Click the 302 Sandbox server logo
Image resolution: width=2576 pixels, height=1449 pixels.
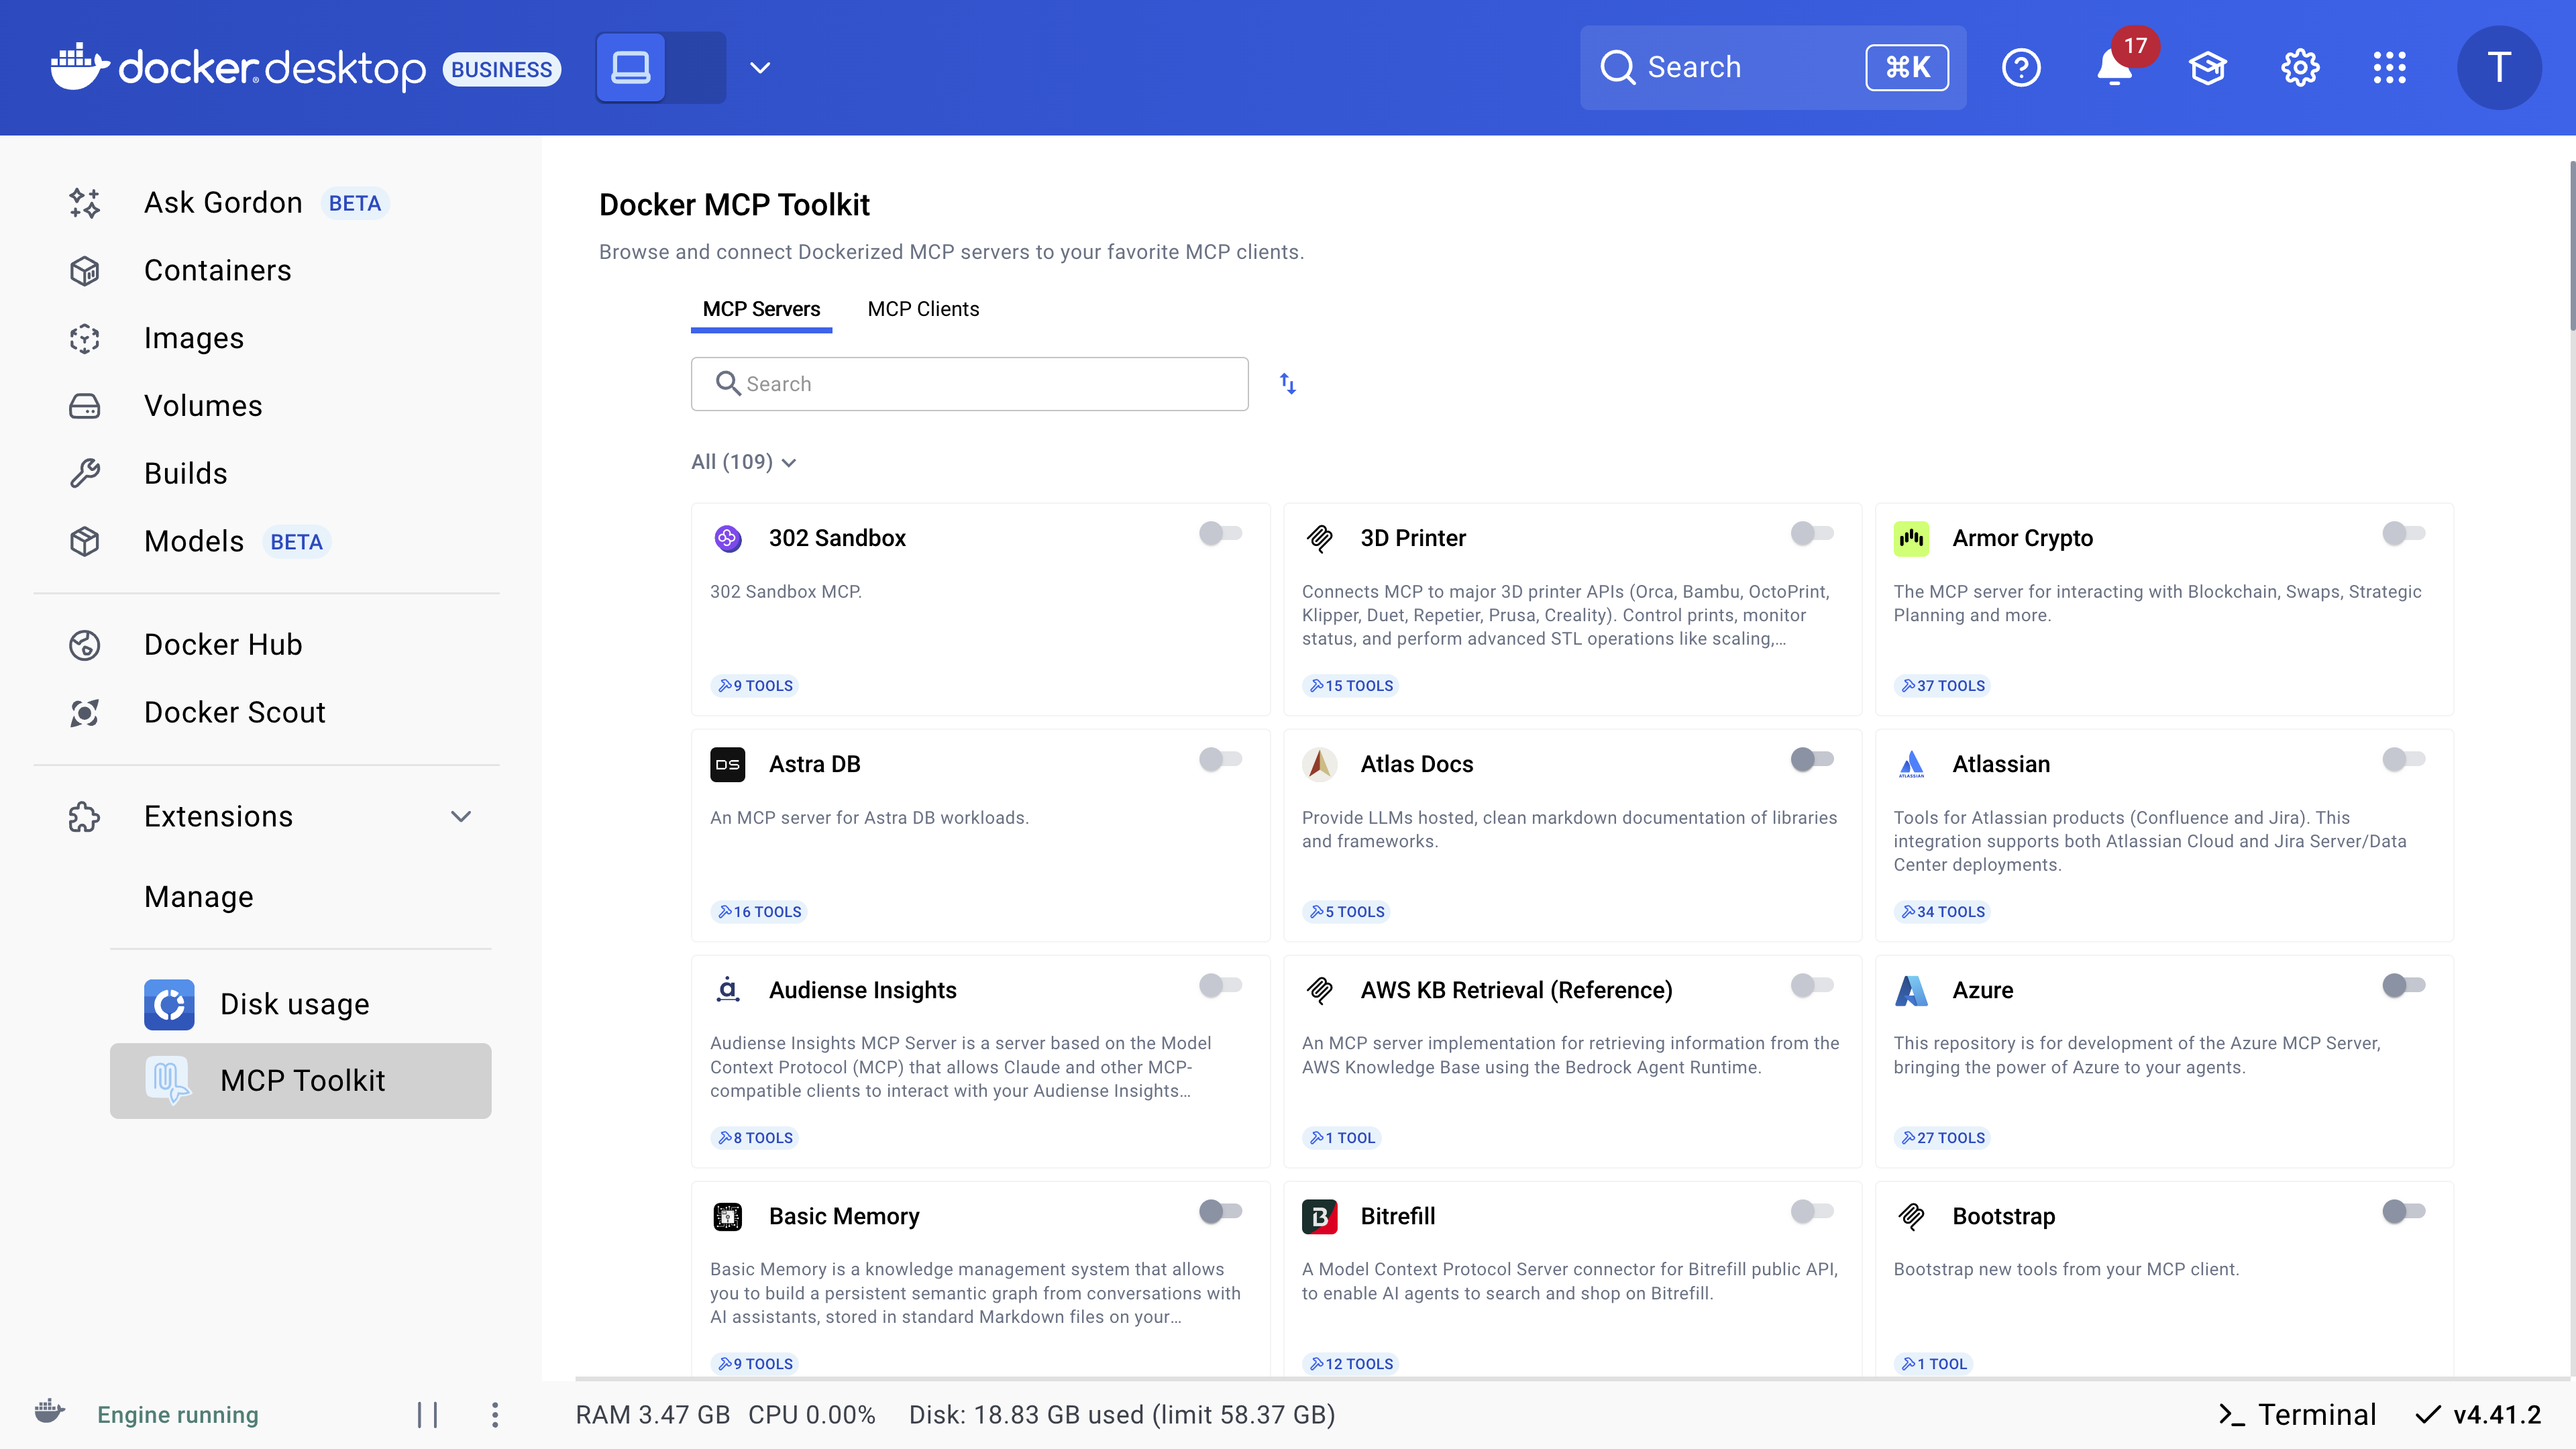(x=728, y=538)
